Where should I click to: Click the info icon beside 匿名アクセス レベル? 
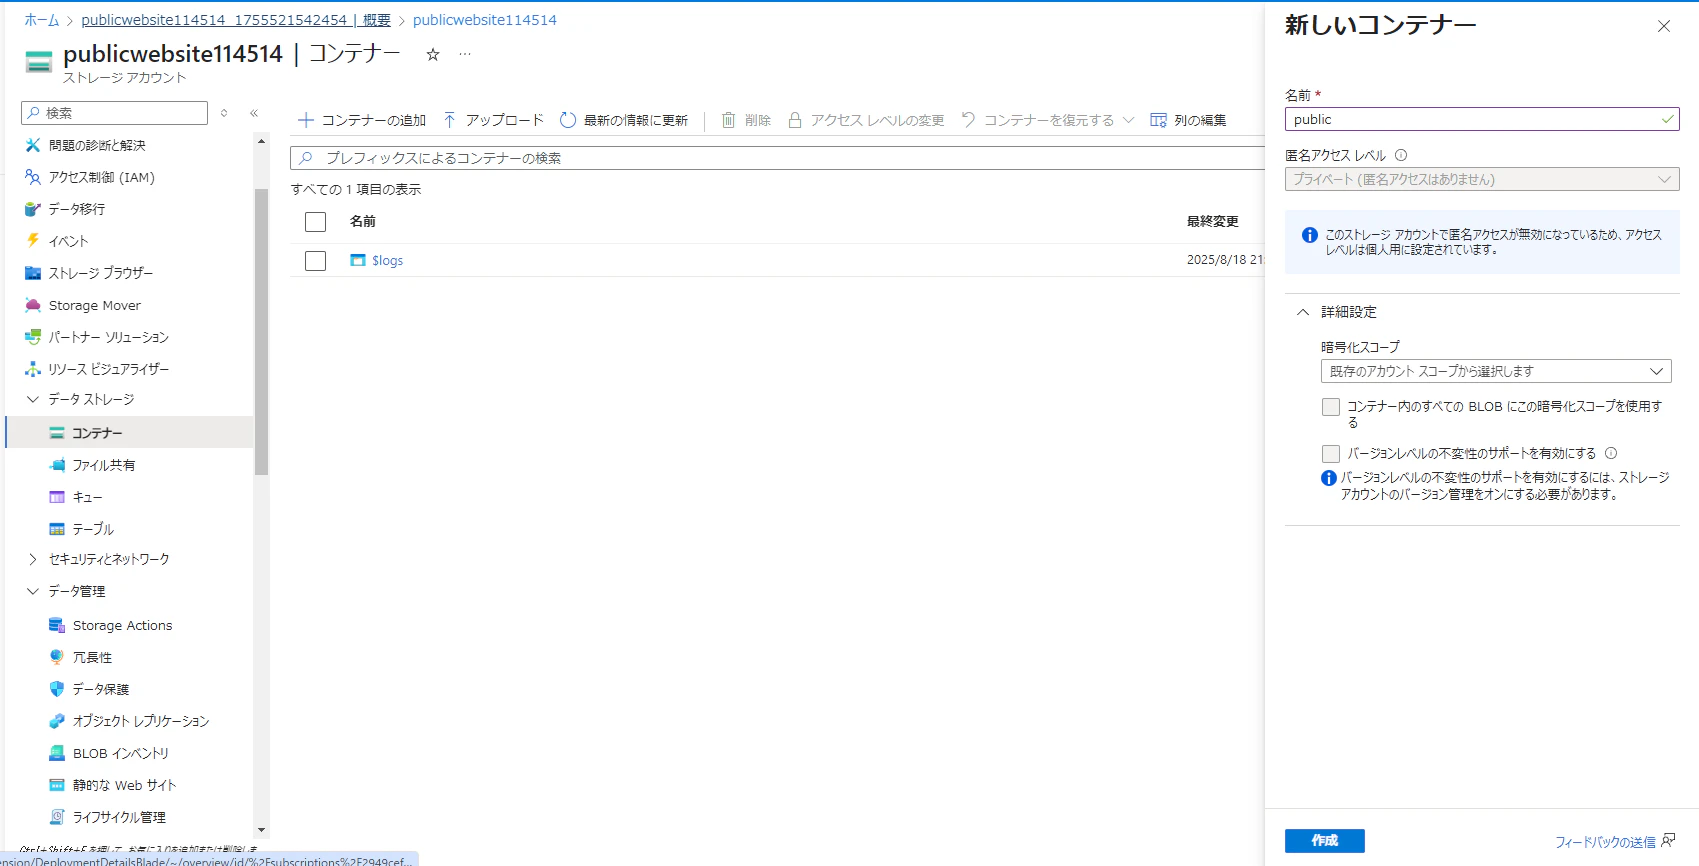point(1401,155)
